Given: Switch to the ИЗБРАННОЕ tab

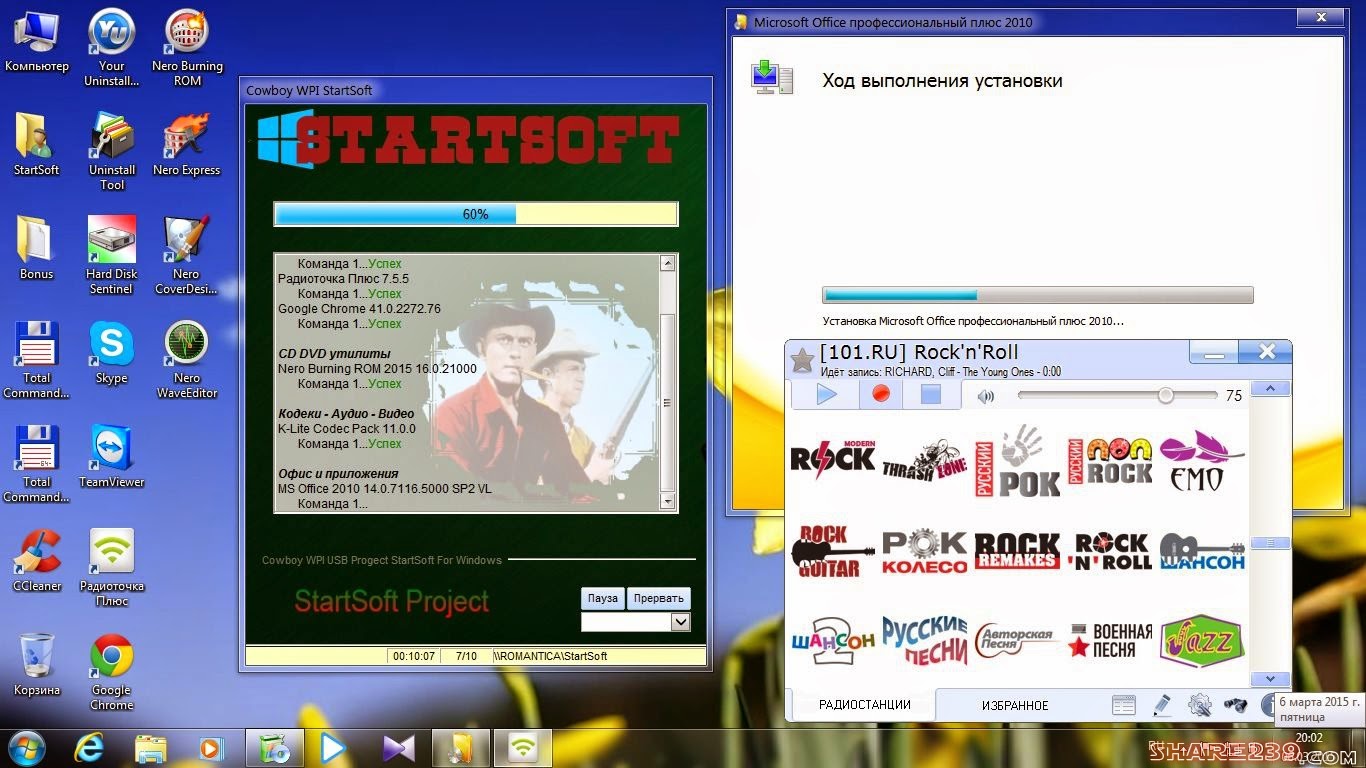Looking at the screenshot, I should click(x=1015, y=705).
